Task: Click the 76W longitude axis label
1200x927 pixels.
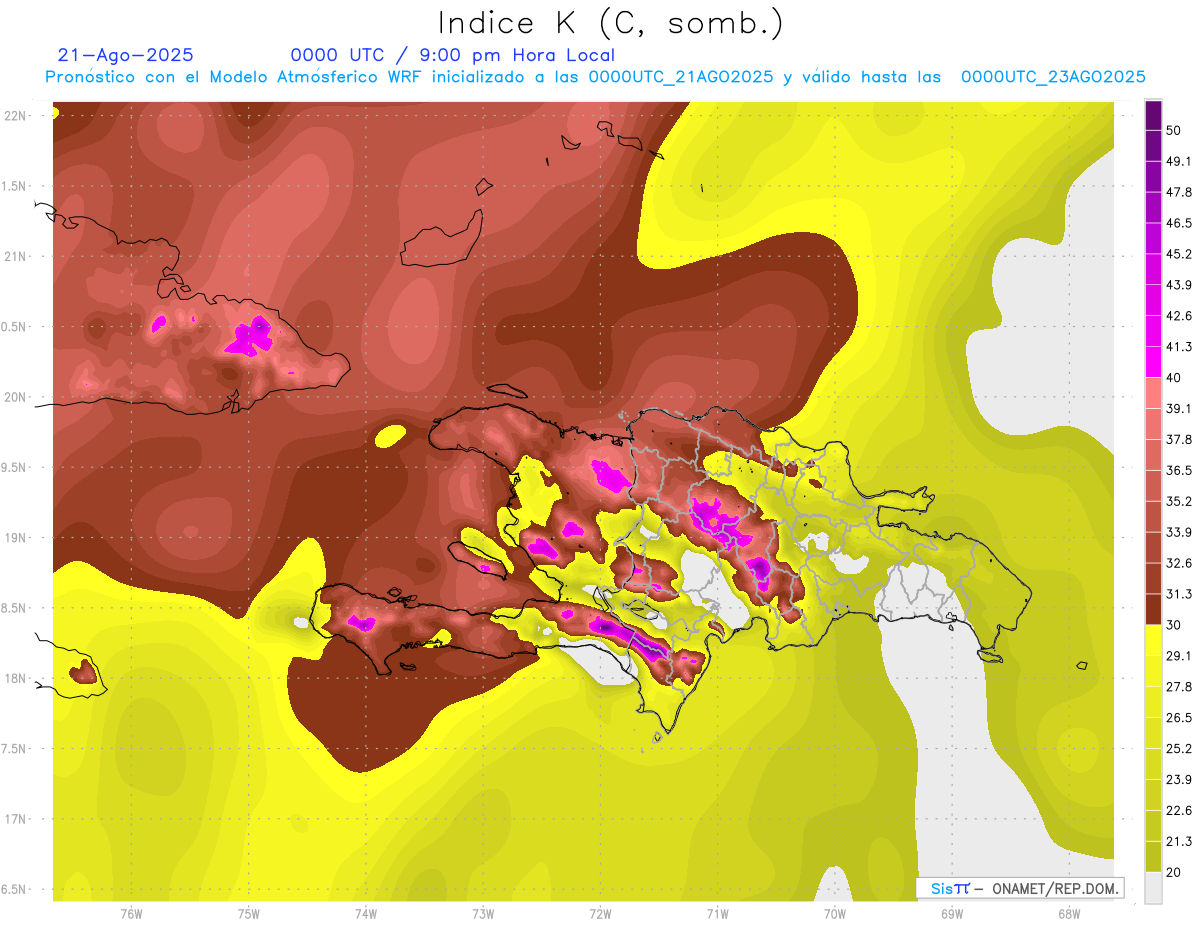Action: pos(131,912)
